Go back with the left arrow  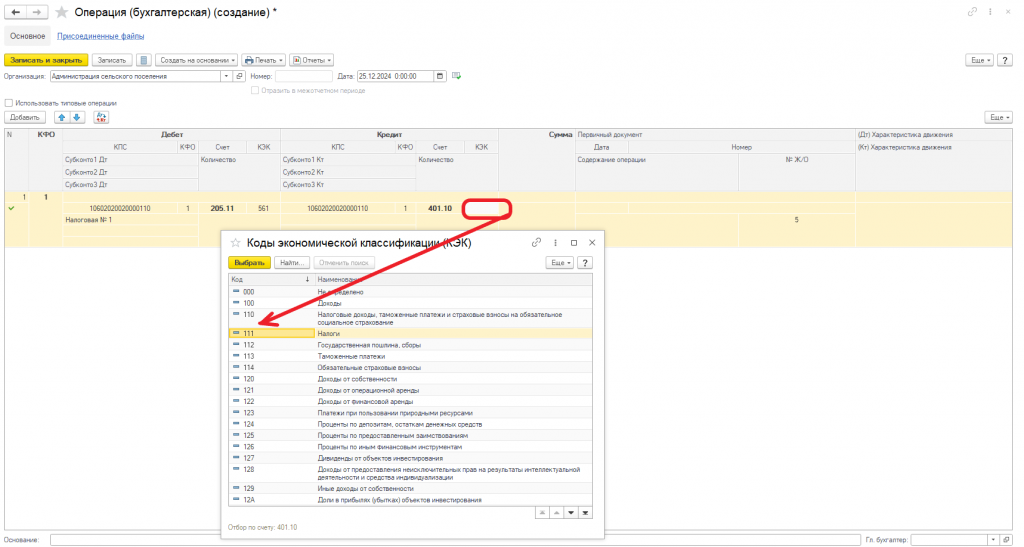pos(16,12)
